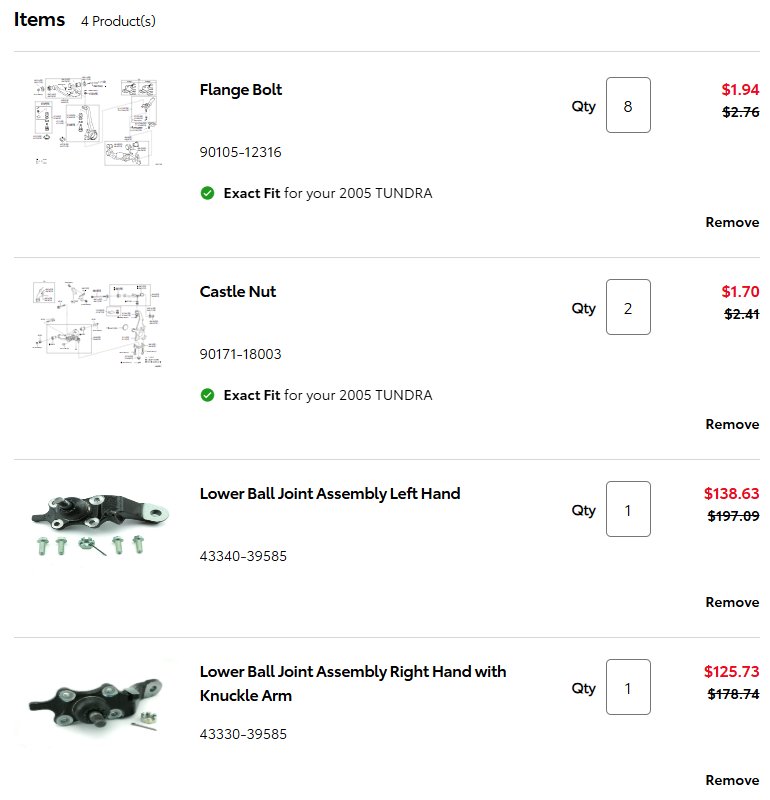
Task: Edit the Castle Nut quantity field
Action: click(628, 307)
